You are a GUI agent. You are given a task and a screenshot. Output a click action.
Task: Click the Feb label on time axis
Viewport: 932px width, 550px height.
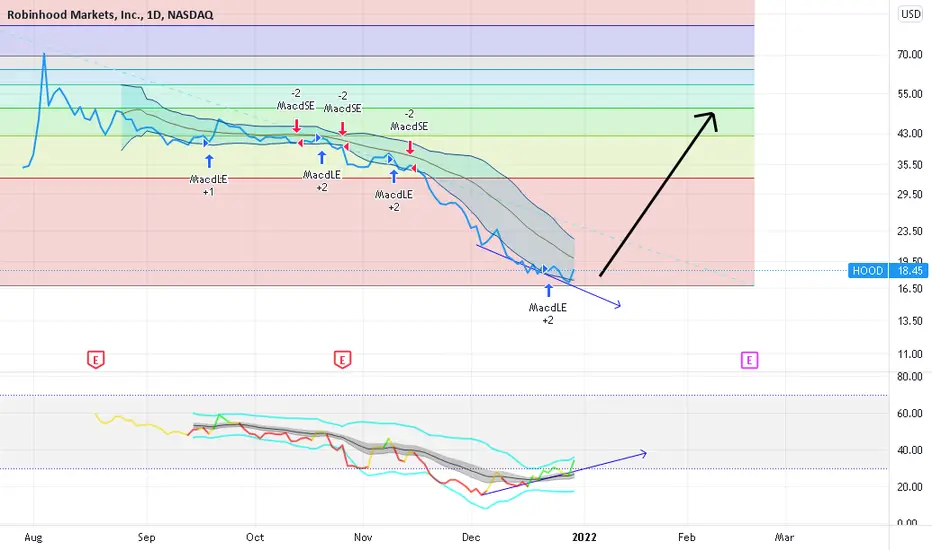pyautogui.click(x=687, y=537)
